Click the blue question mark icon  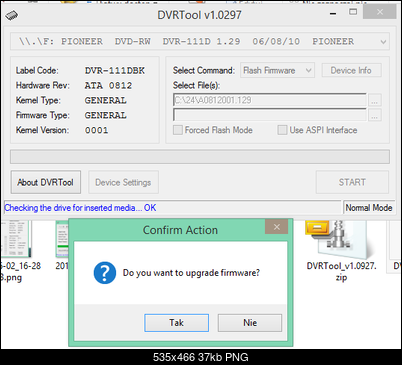click(105, 273)
